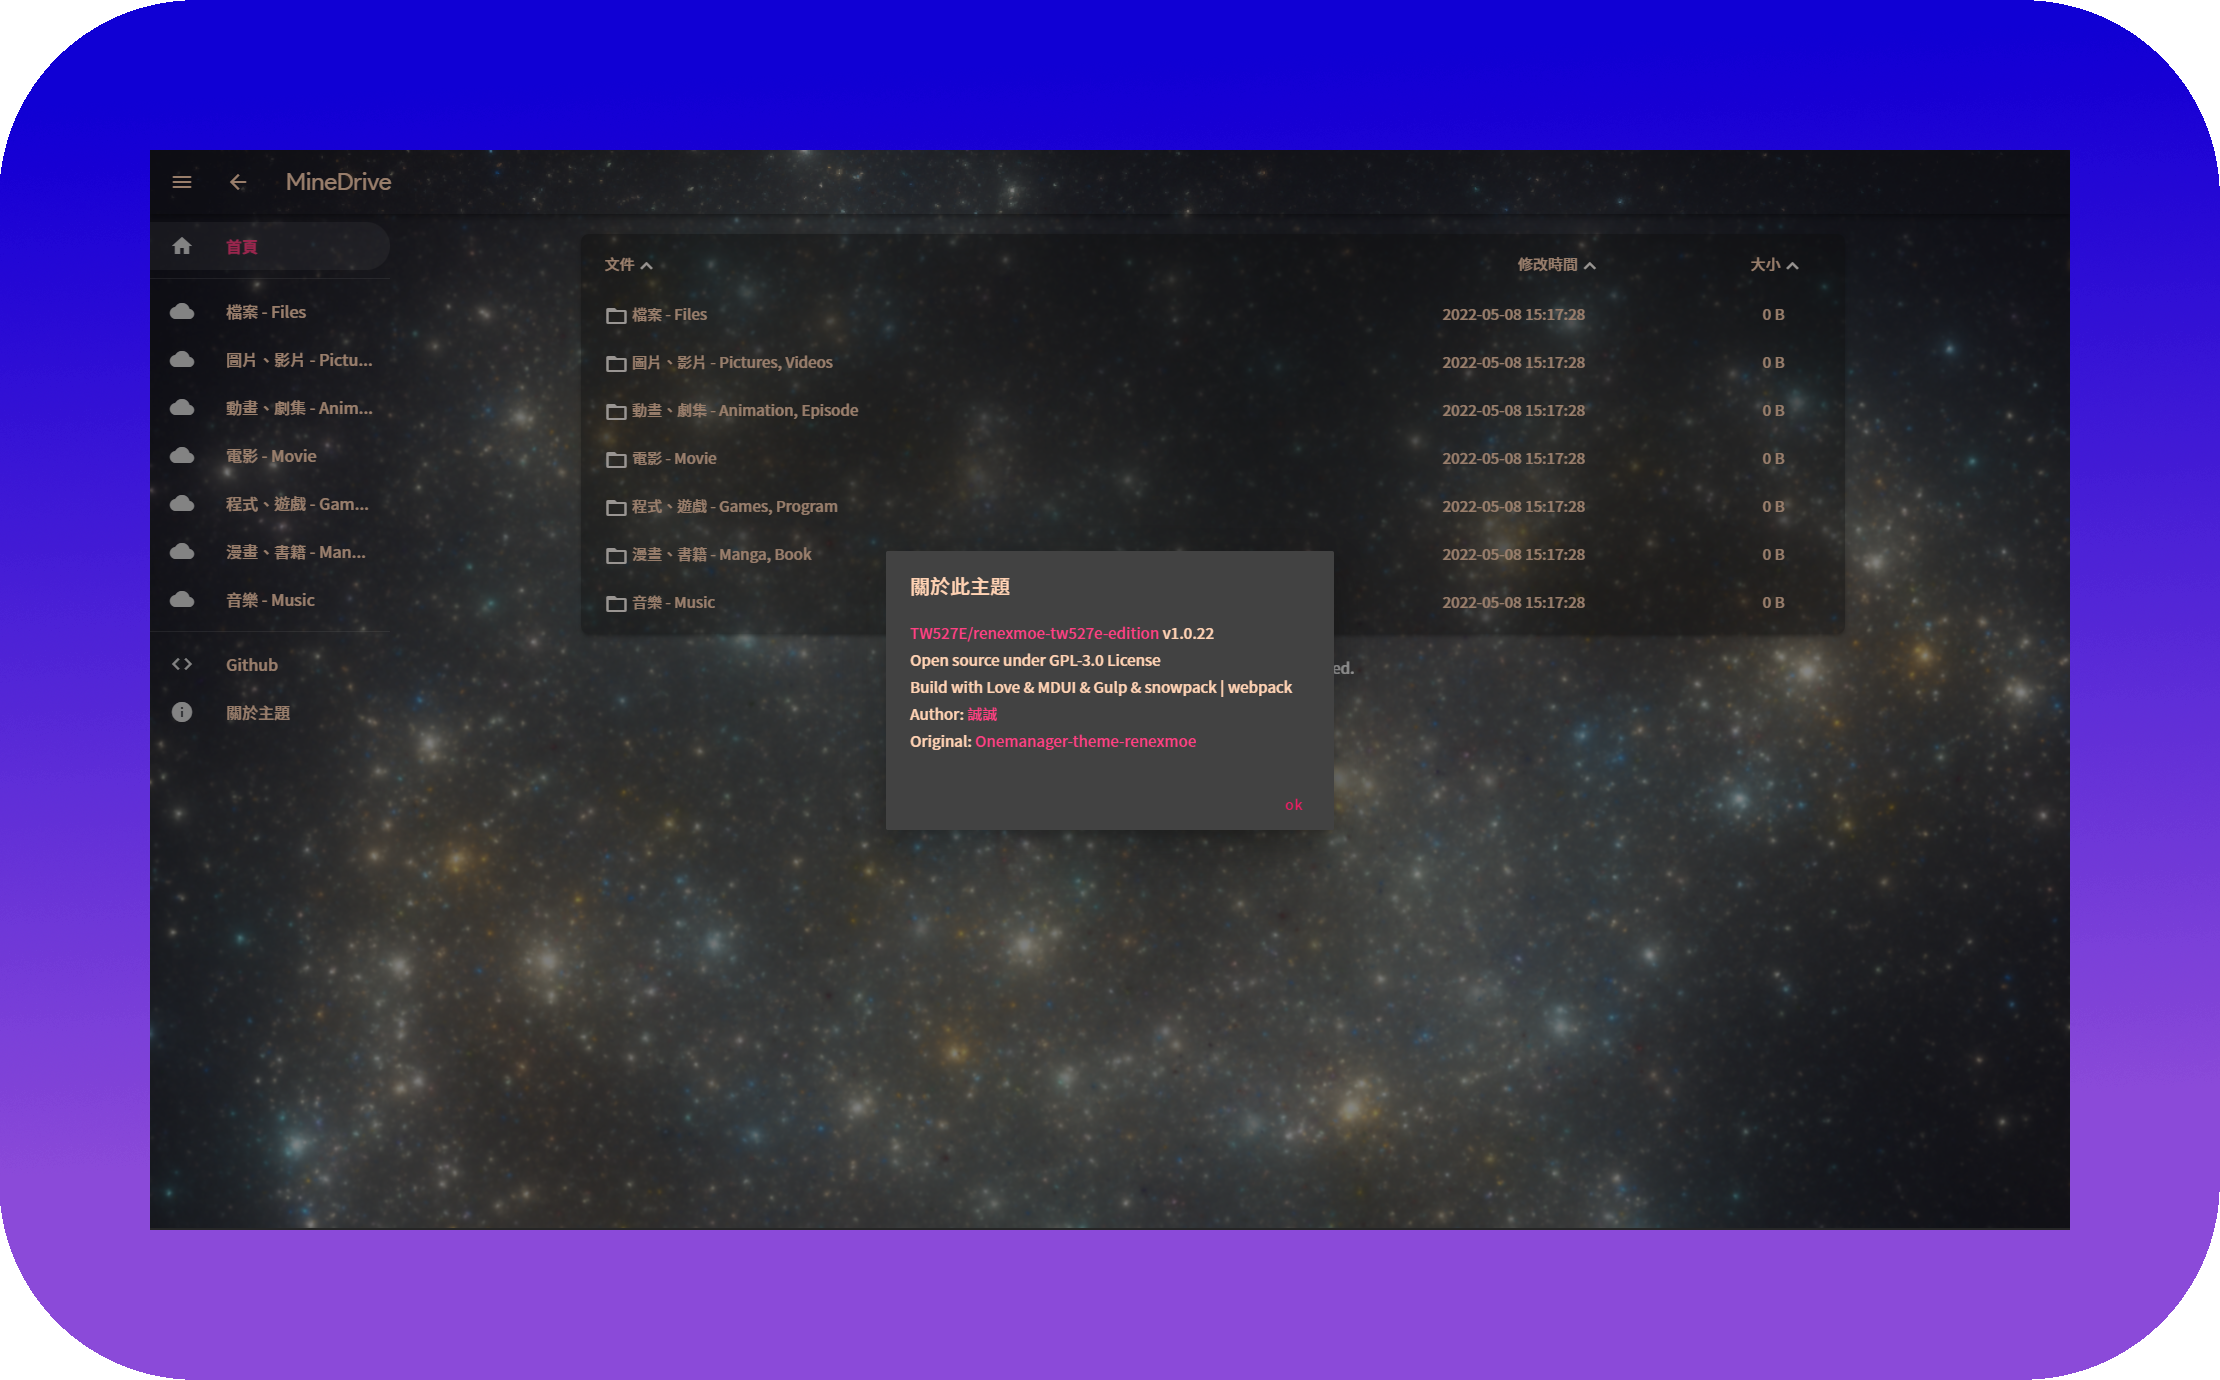This screenshot has height=1380, width=2220.
Task: Click the home icon in sidebar
Action: (x=182, y=246)
